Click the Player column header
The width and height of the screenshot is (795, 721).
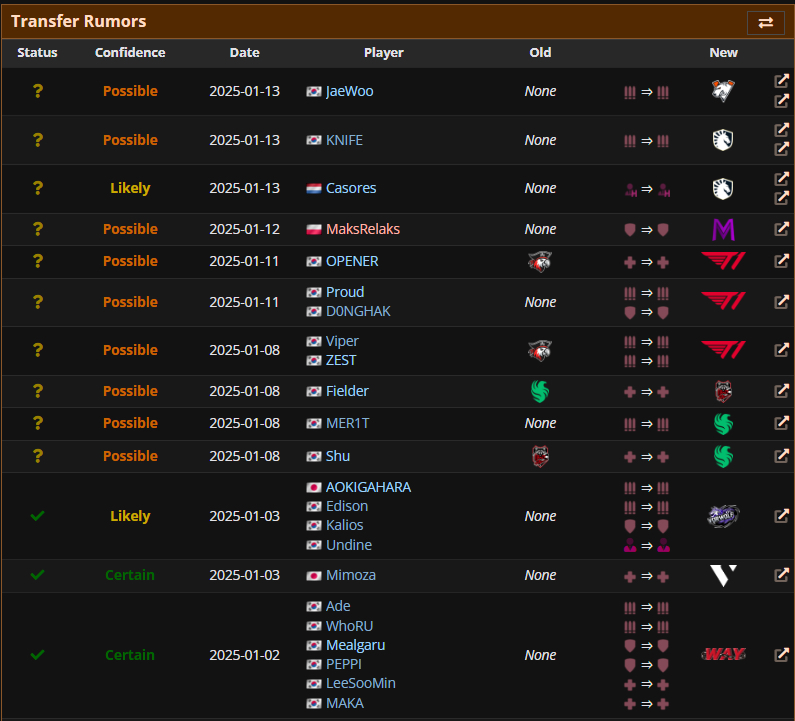(383, 53)
